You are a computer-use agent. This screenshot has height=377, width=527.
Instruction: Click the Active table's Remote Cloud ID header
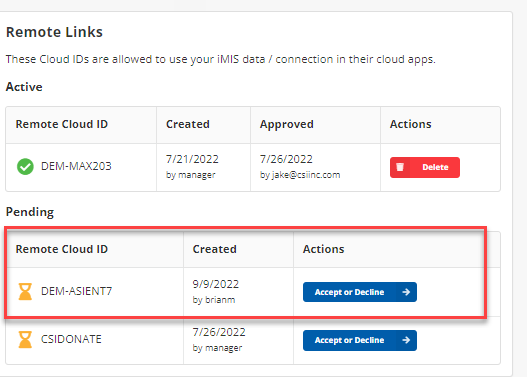pos(62,124)
